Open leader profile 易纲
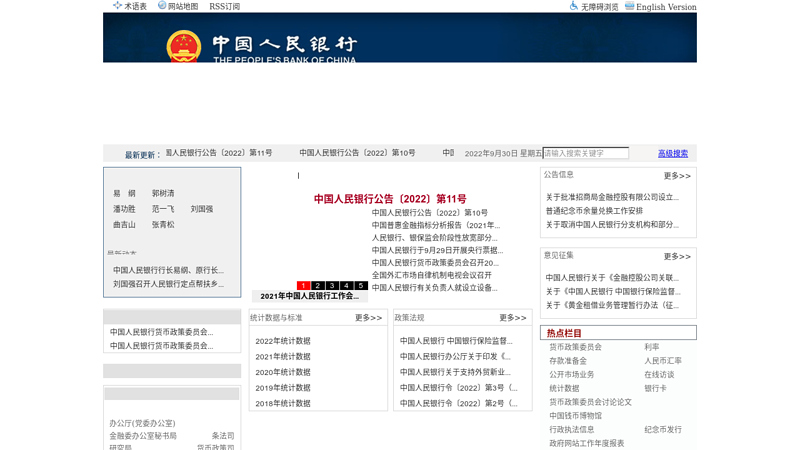The height and width of the screenshot is (450, 800). coord(124,193)
